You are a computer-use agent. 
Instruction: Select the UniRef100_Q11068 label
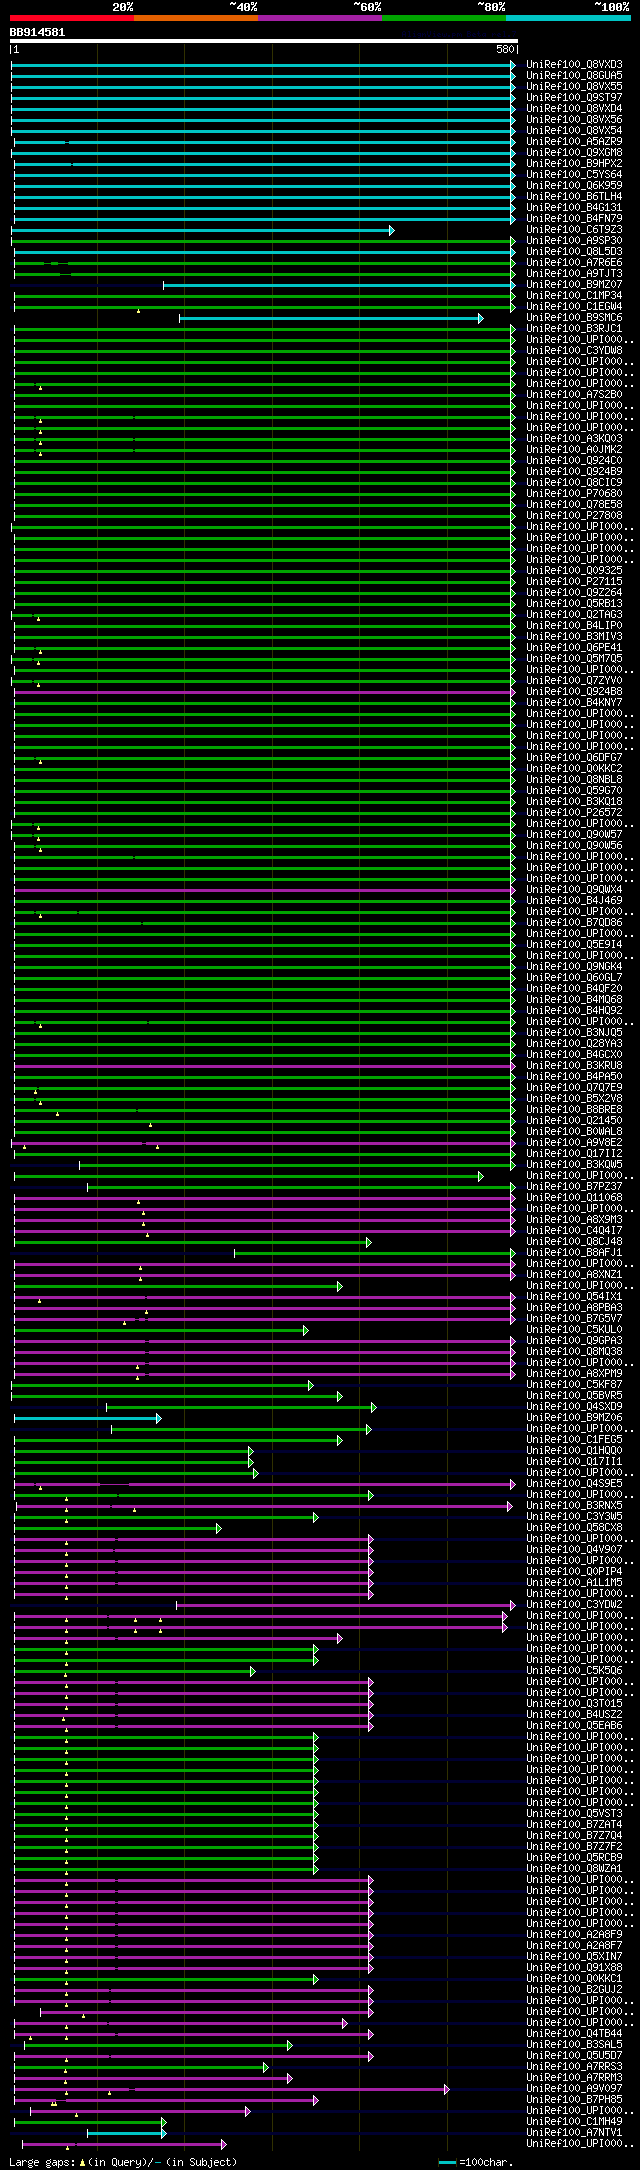click(x=574, y=1198)
